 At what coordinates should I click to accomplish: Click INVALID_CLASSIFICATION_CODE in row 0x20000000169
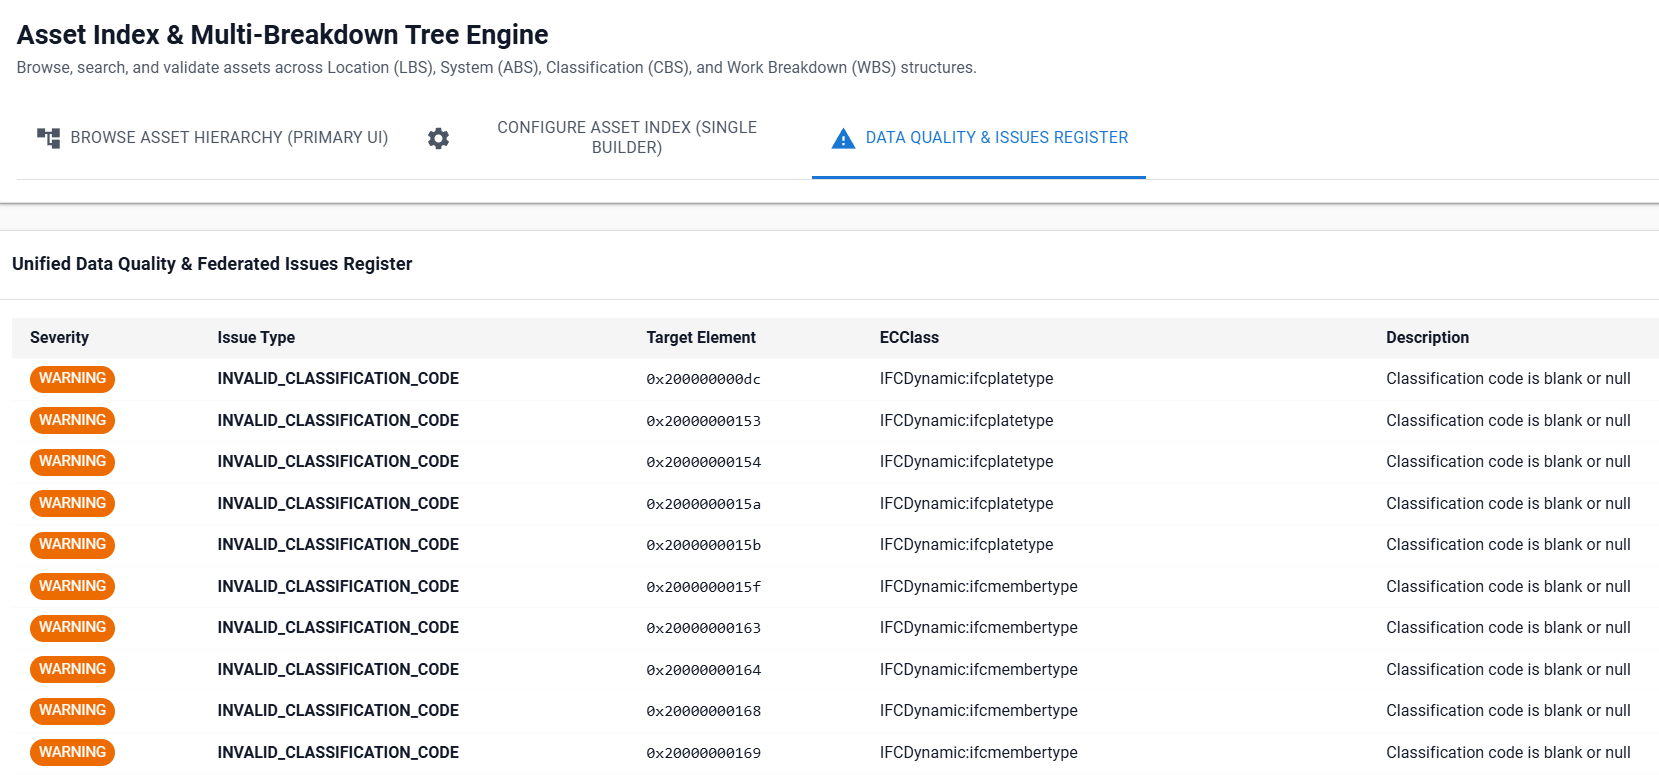338,753
